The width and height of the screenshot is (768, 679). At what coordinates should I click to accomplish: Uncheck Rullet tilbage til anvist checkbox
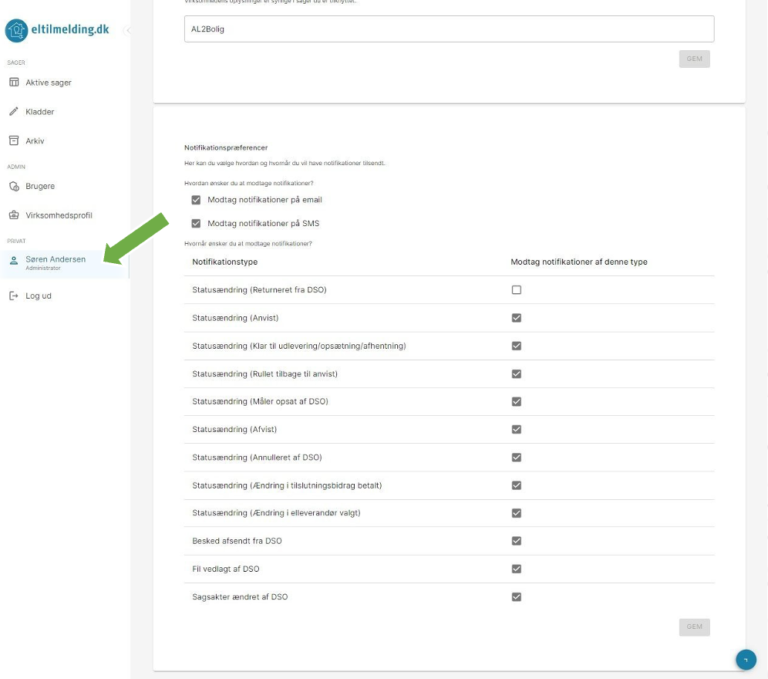[x=516, y=374]
